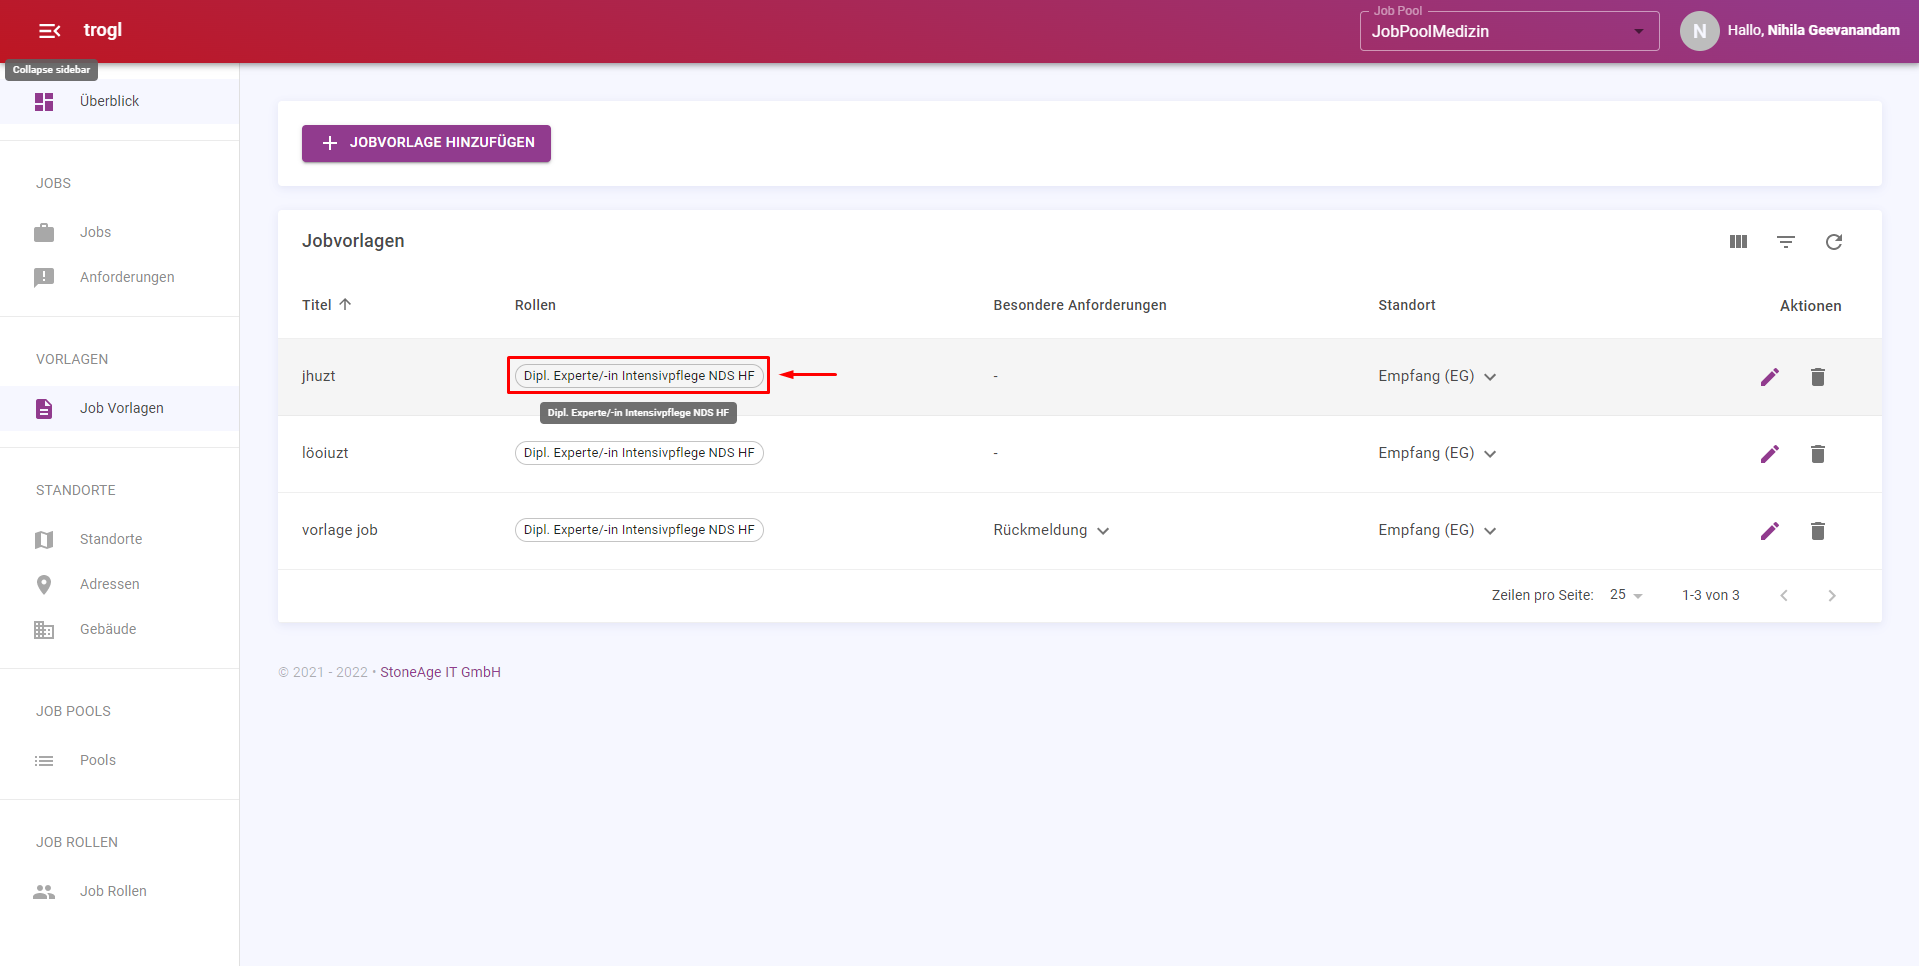Click Hallo, Nihila Geevanandam user name
Viewport: 1919px width, 966px height.
pos(1813,30)
